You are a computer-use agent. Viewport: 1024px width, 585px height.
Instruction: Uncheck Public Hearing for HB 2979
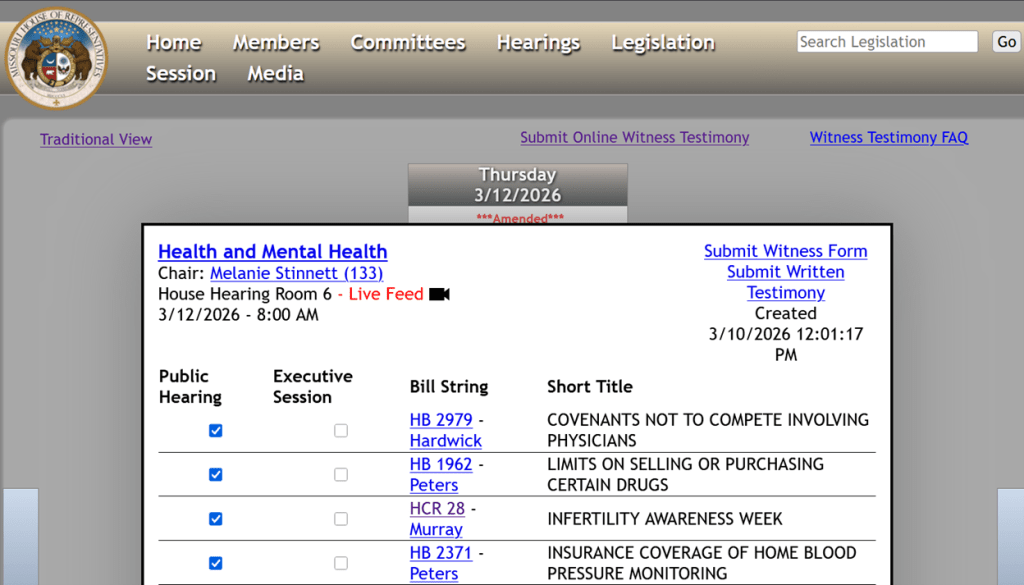pos(215,430)
